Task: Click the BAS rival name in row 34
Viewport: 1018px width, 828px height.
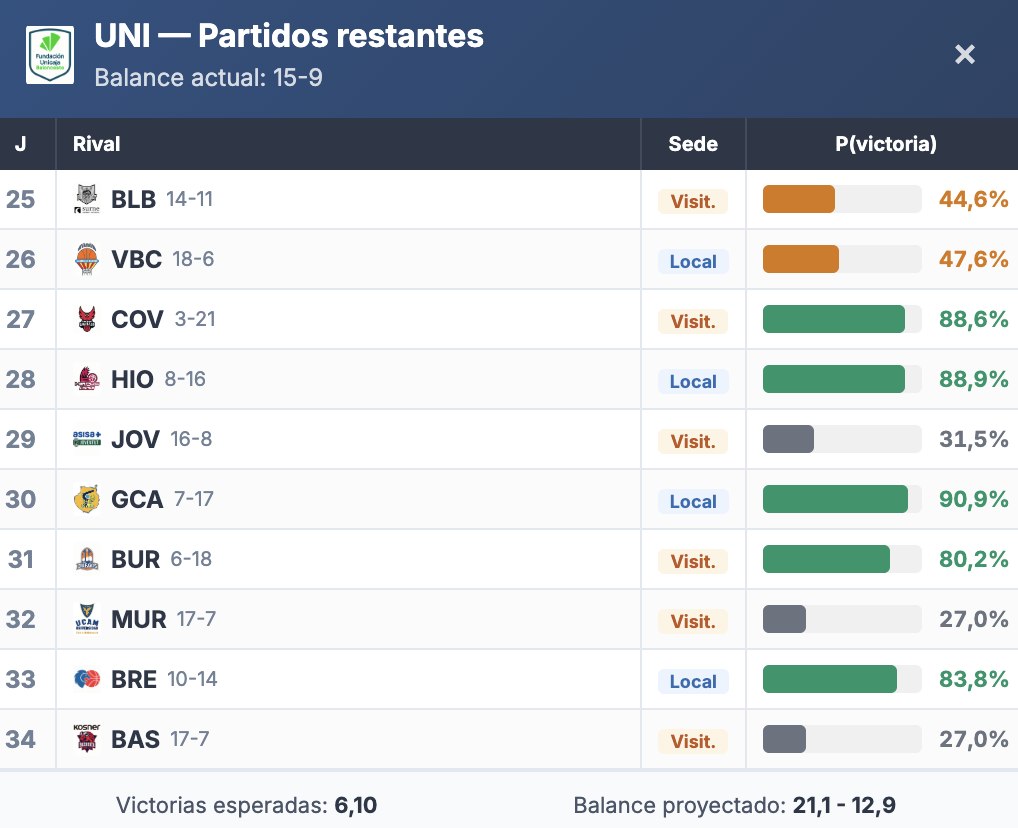Action: click(x=136, y=739)
